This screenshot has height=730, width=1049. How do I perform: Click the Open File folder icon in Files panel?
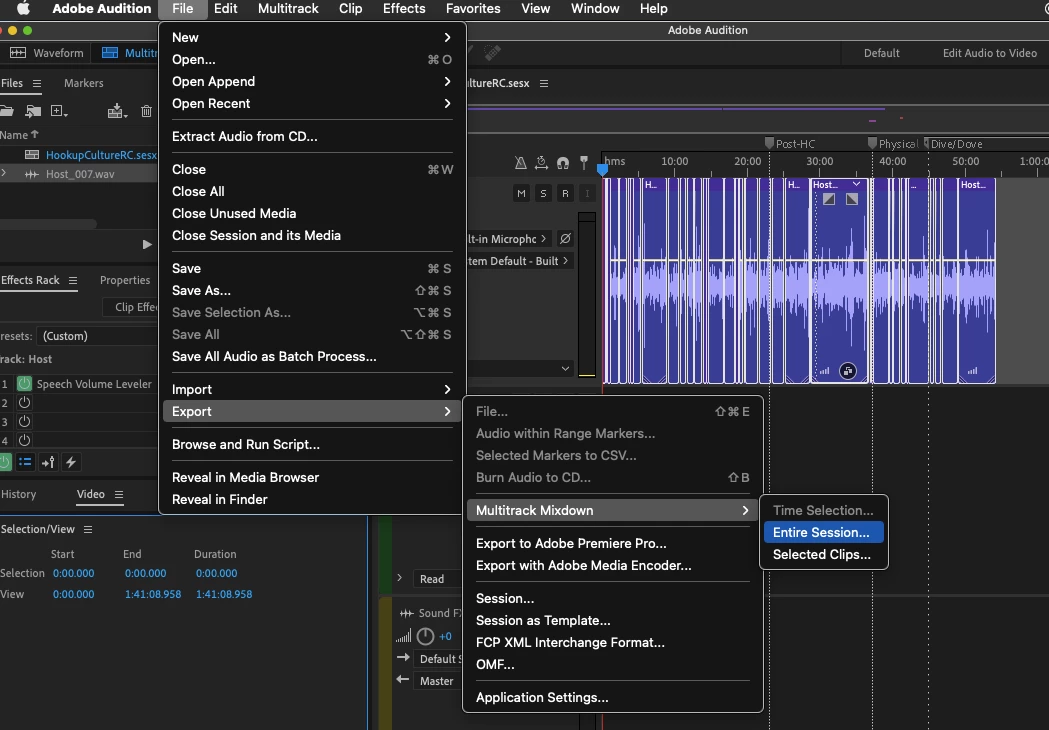pyautogui.click(x=6, y=111)
